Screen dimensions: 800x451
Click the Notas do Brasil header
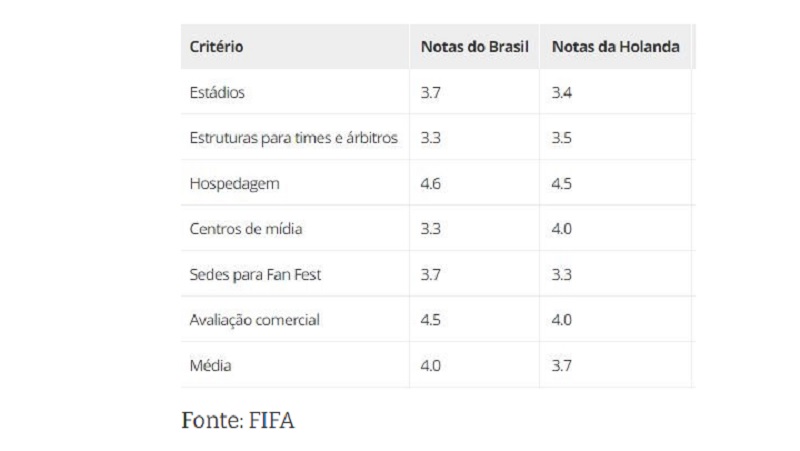click(x=474, y=47)
